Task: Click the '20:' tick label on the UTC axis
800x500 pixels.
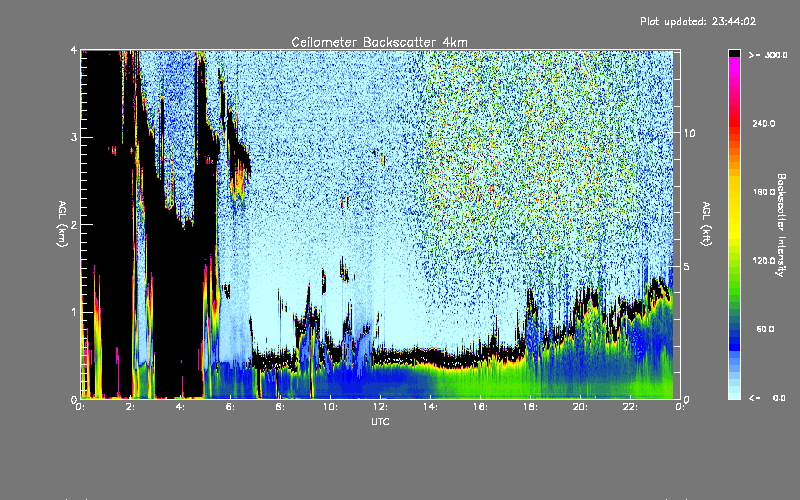Action: [x=580, y=407]
